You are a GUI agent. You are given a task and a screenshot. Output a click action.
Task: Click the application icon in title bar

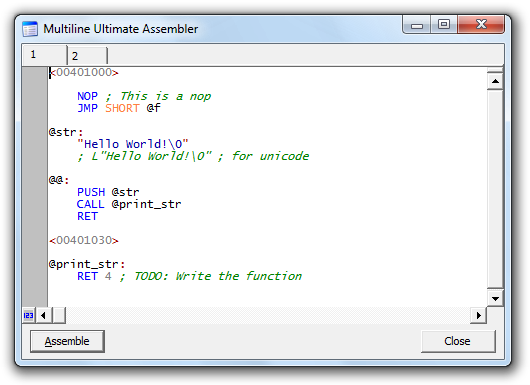coord(30,29)
